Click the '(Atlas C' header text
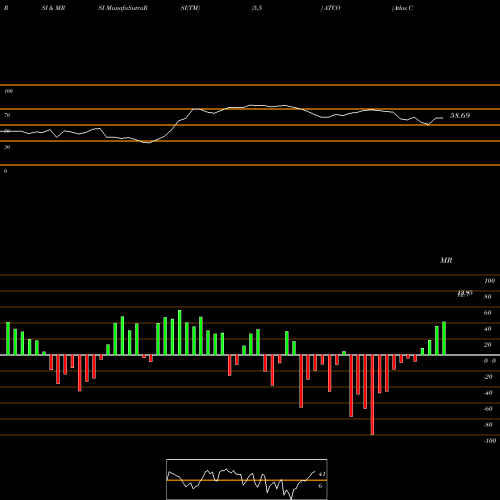 [403, 8]
